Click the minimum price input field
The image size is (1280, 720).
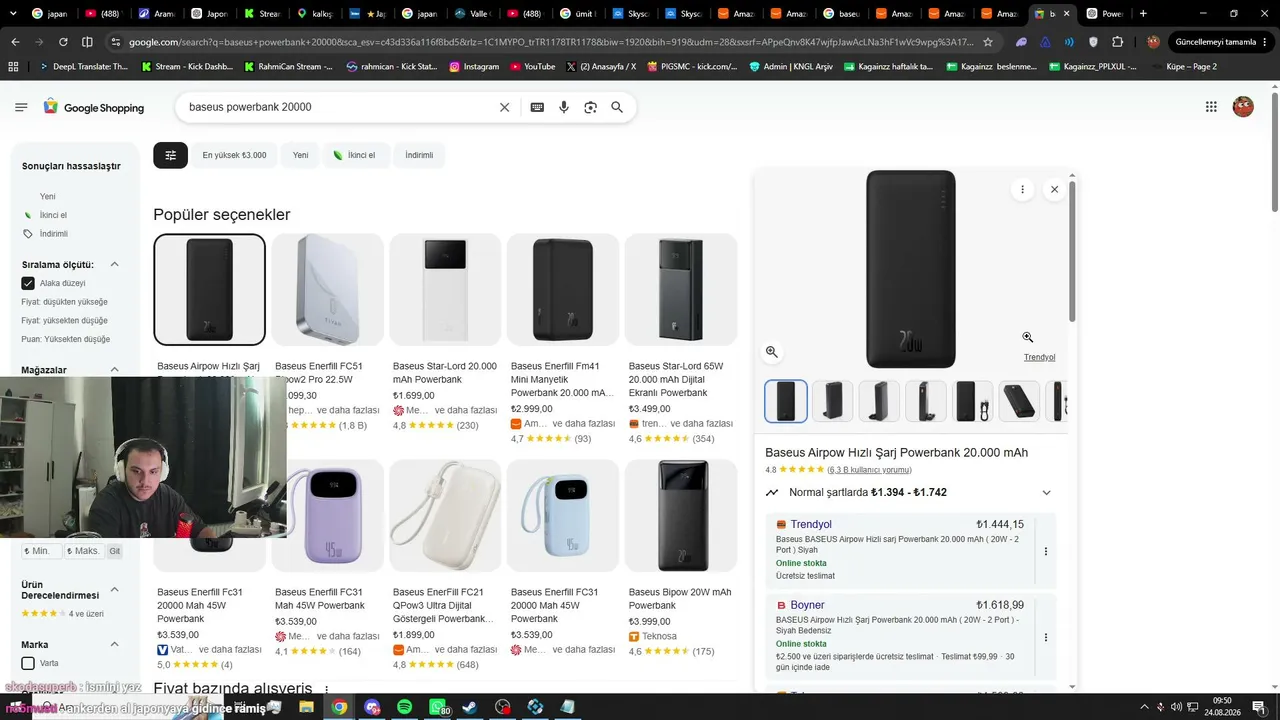tap(41, 551)
